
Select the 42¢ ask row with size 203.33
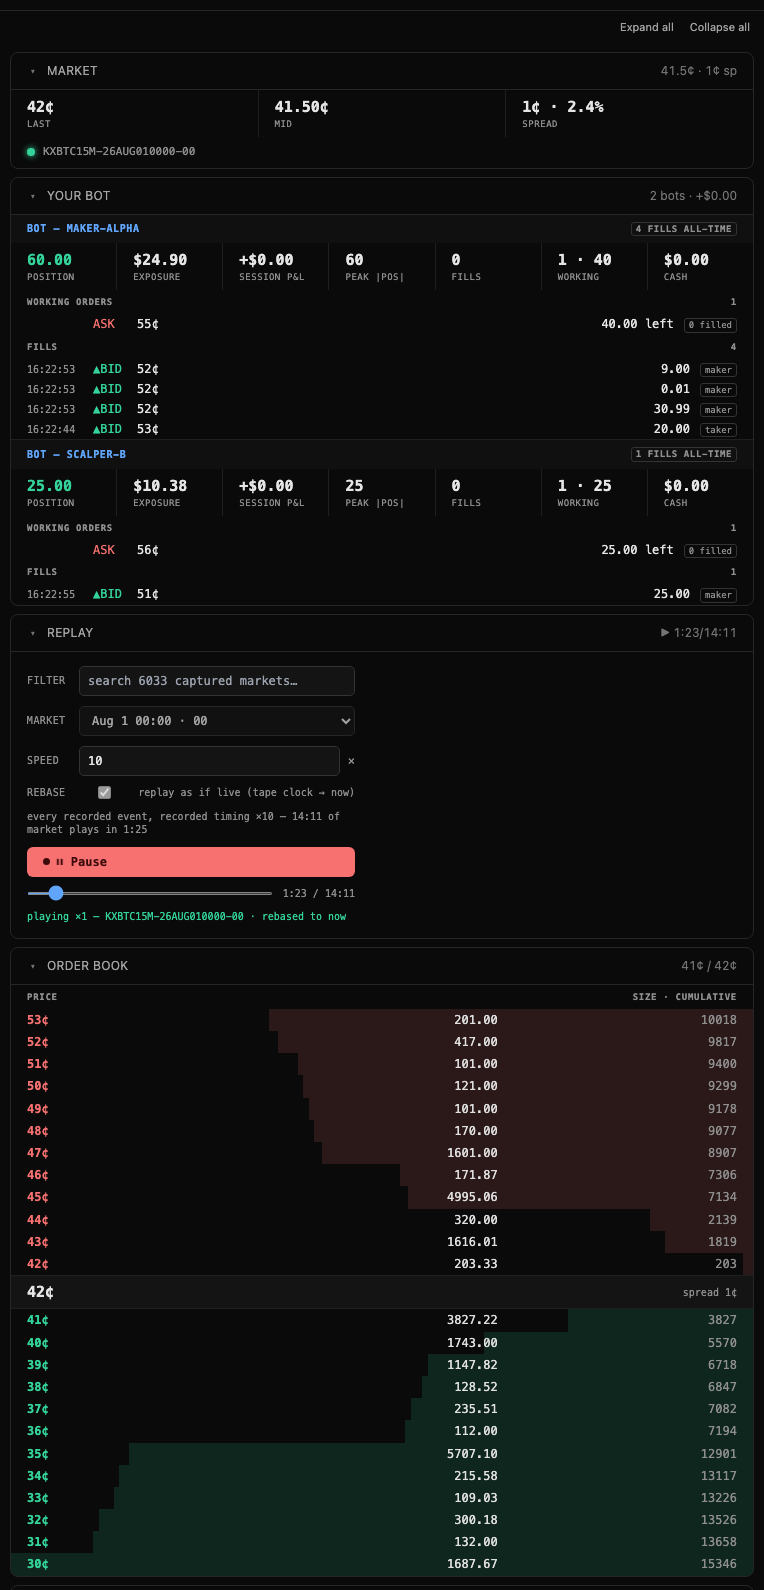(382, 1264)
